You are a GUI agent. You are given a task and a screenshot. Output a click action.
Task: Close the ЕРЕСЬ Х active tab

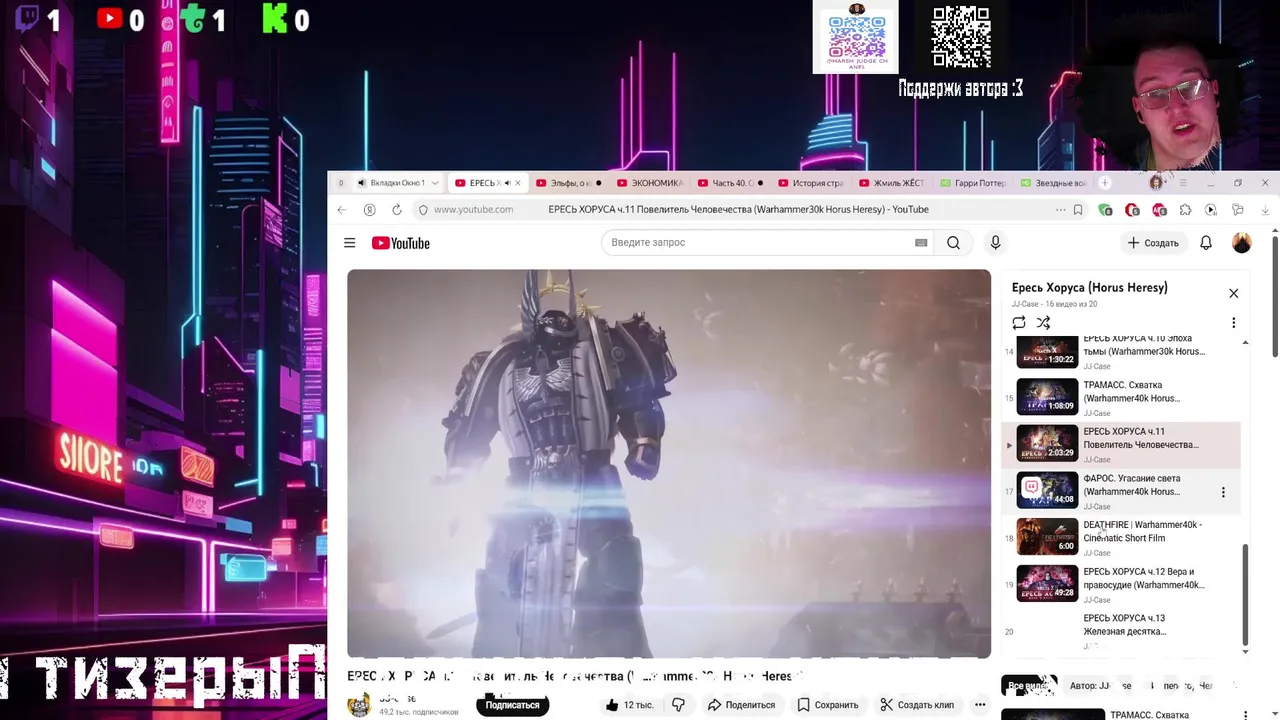[x=517, y=183]
